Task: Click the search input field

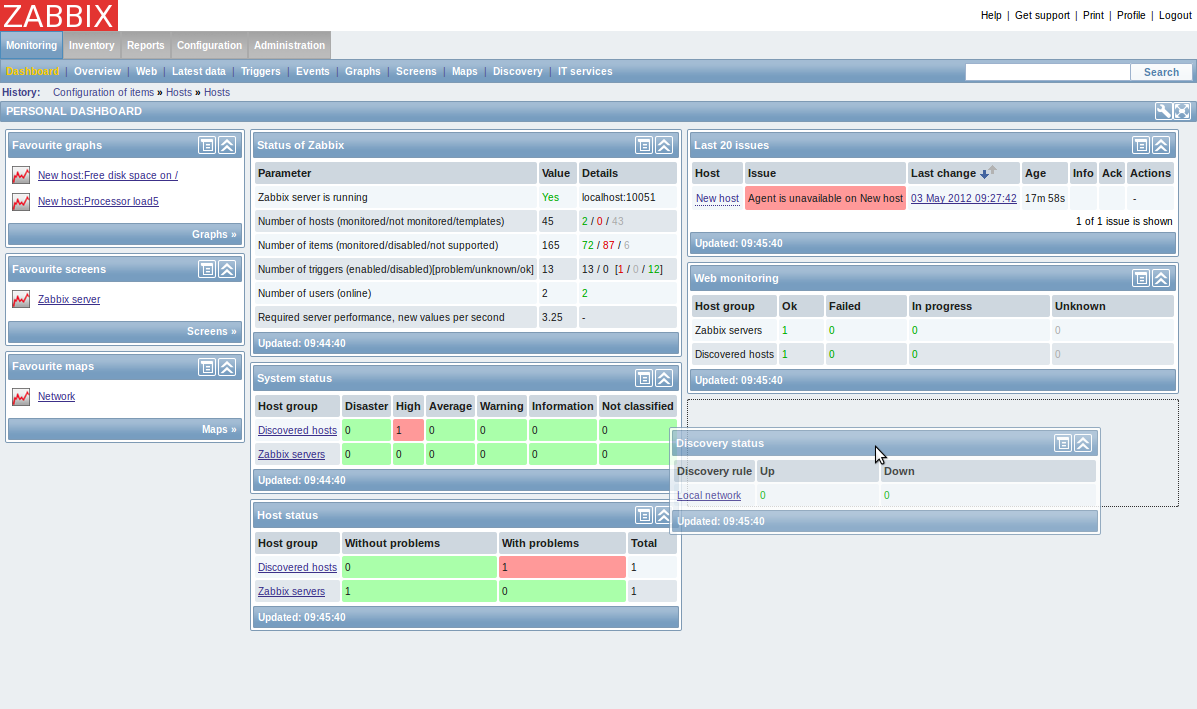Action: [x=1047, y=72]
